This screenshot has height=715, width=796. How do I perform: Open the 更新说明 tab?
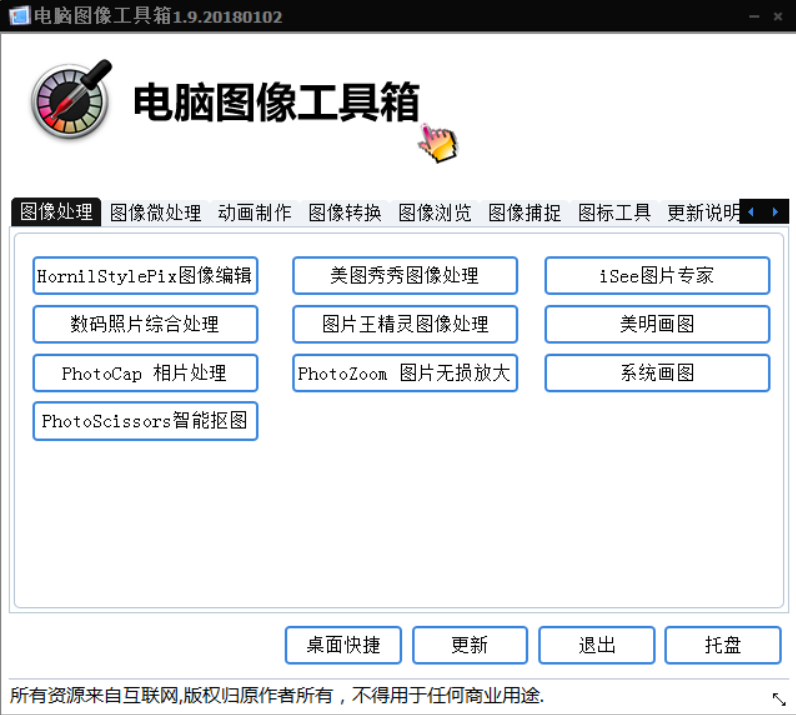tap(703, 213)
